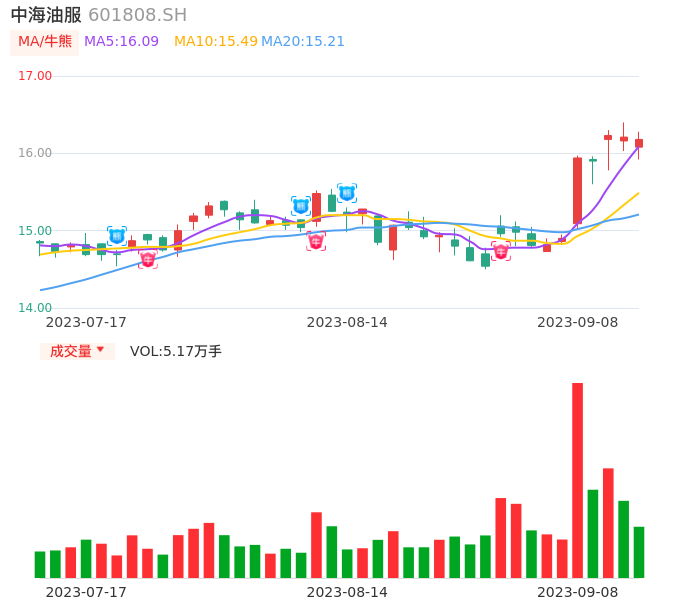Click the last green volume bar

pos(639,553)
